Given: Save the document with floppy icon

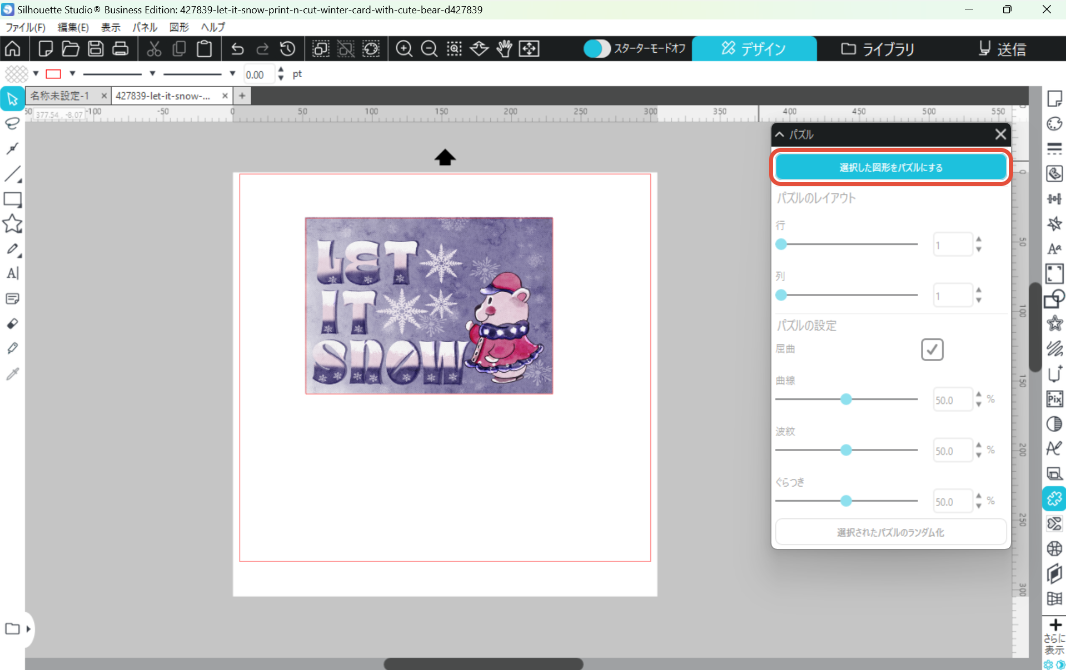Looking at the screenshot, I should [96, 49].
